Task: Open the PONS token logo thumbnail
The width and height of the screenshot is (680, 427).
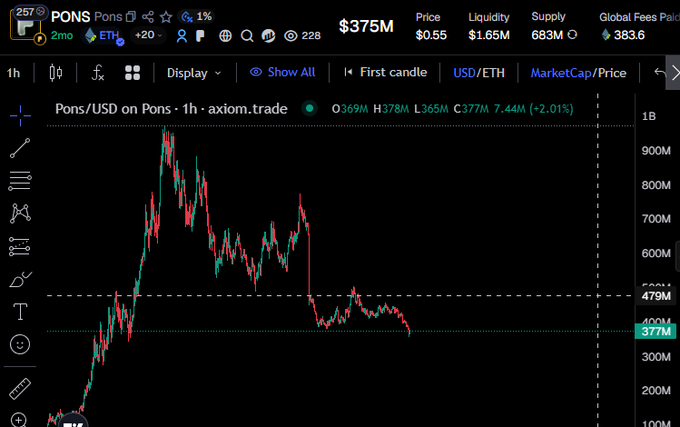Action: coord(25,29)
